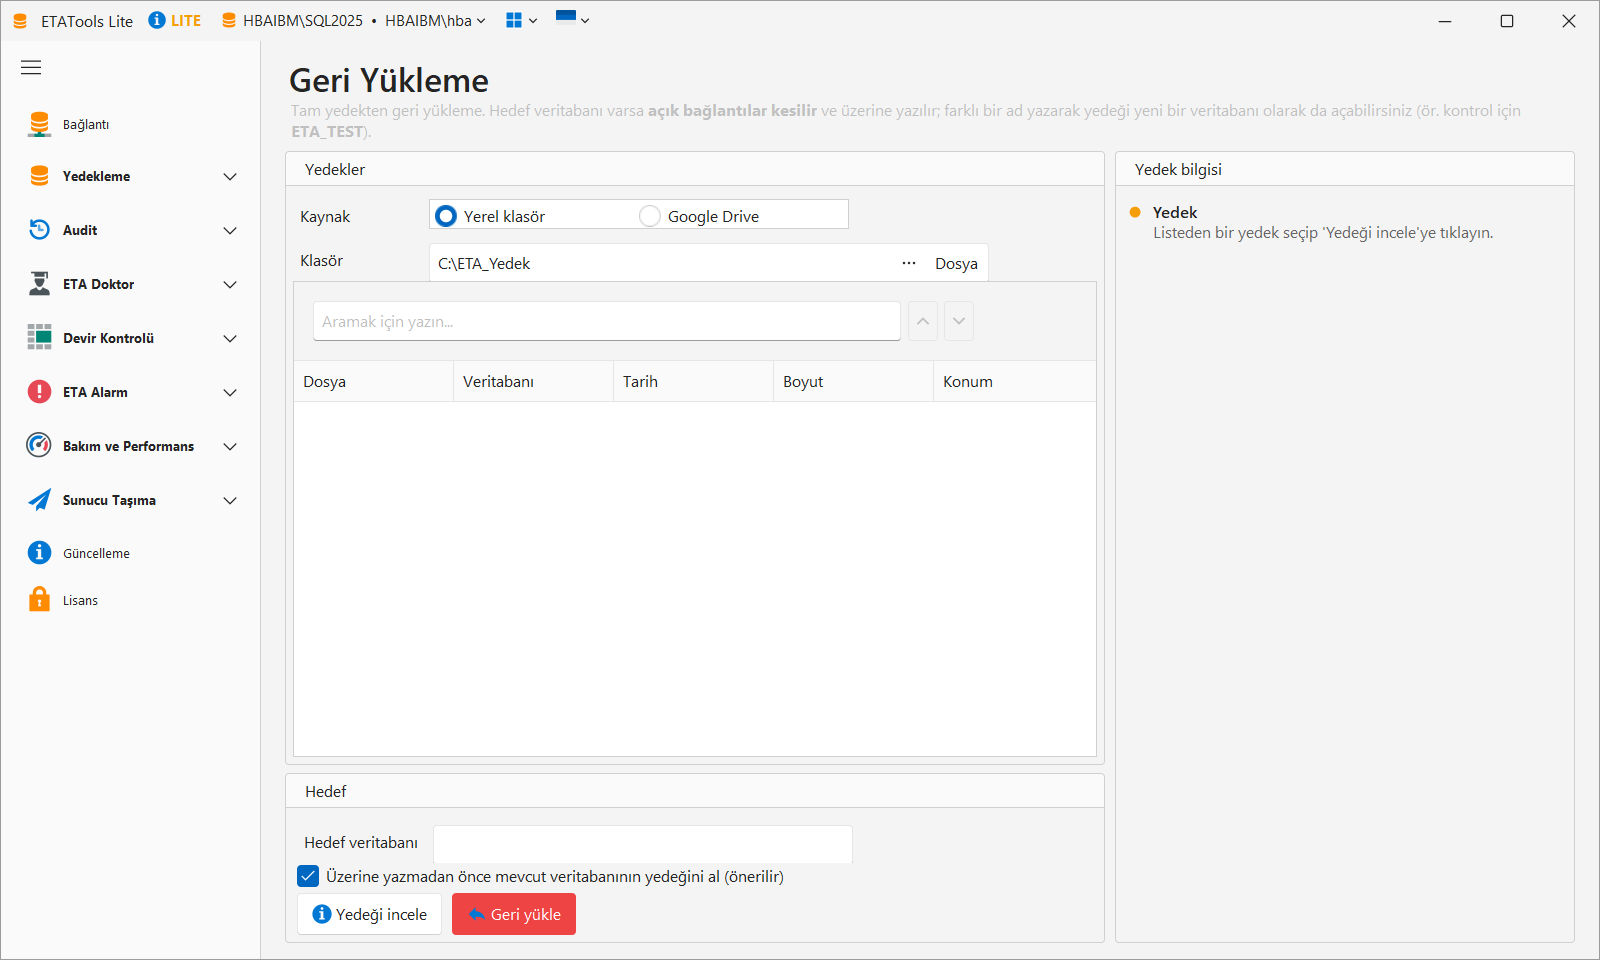This screenshot has width=1600, height=960.
Task: Click the folder browse ellipsis icon
Action: coord(909,263)
